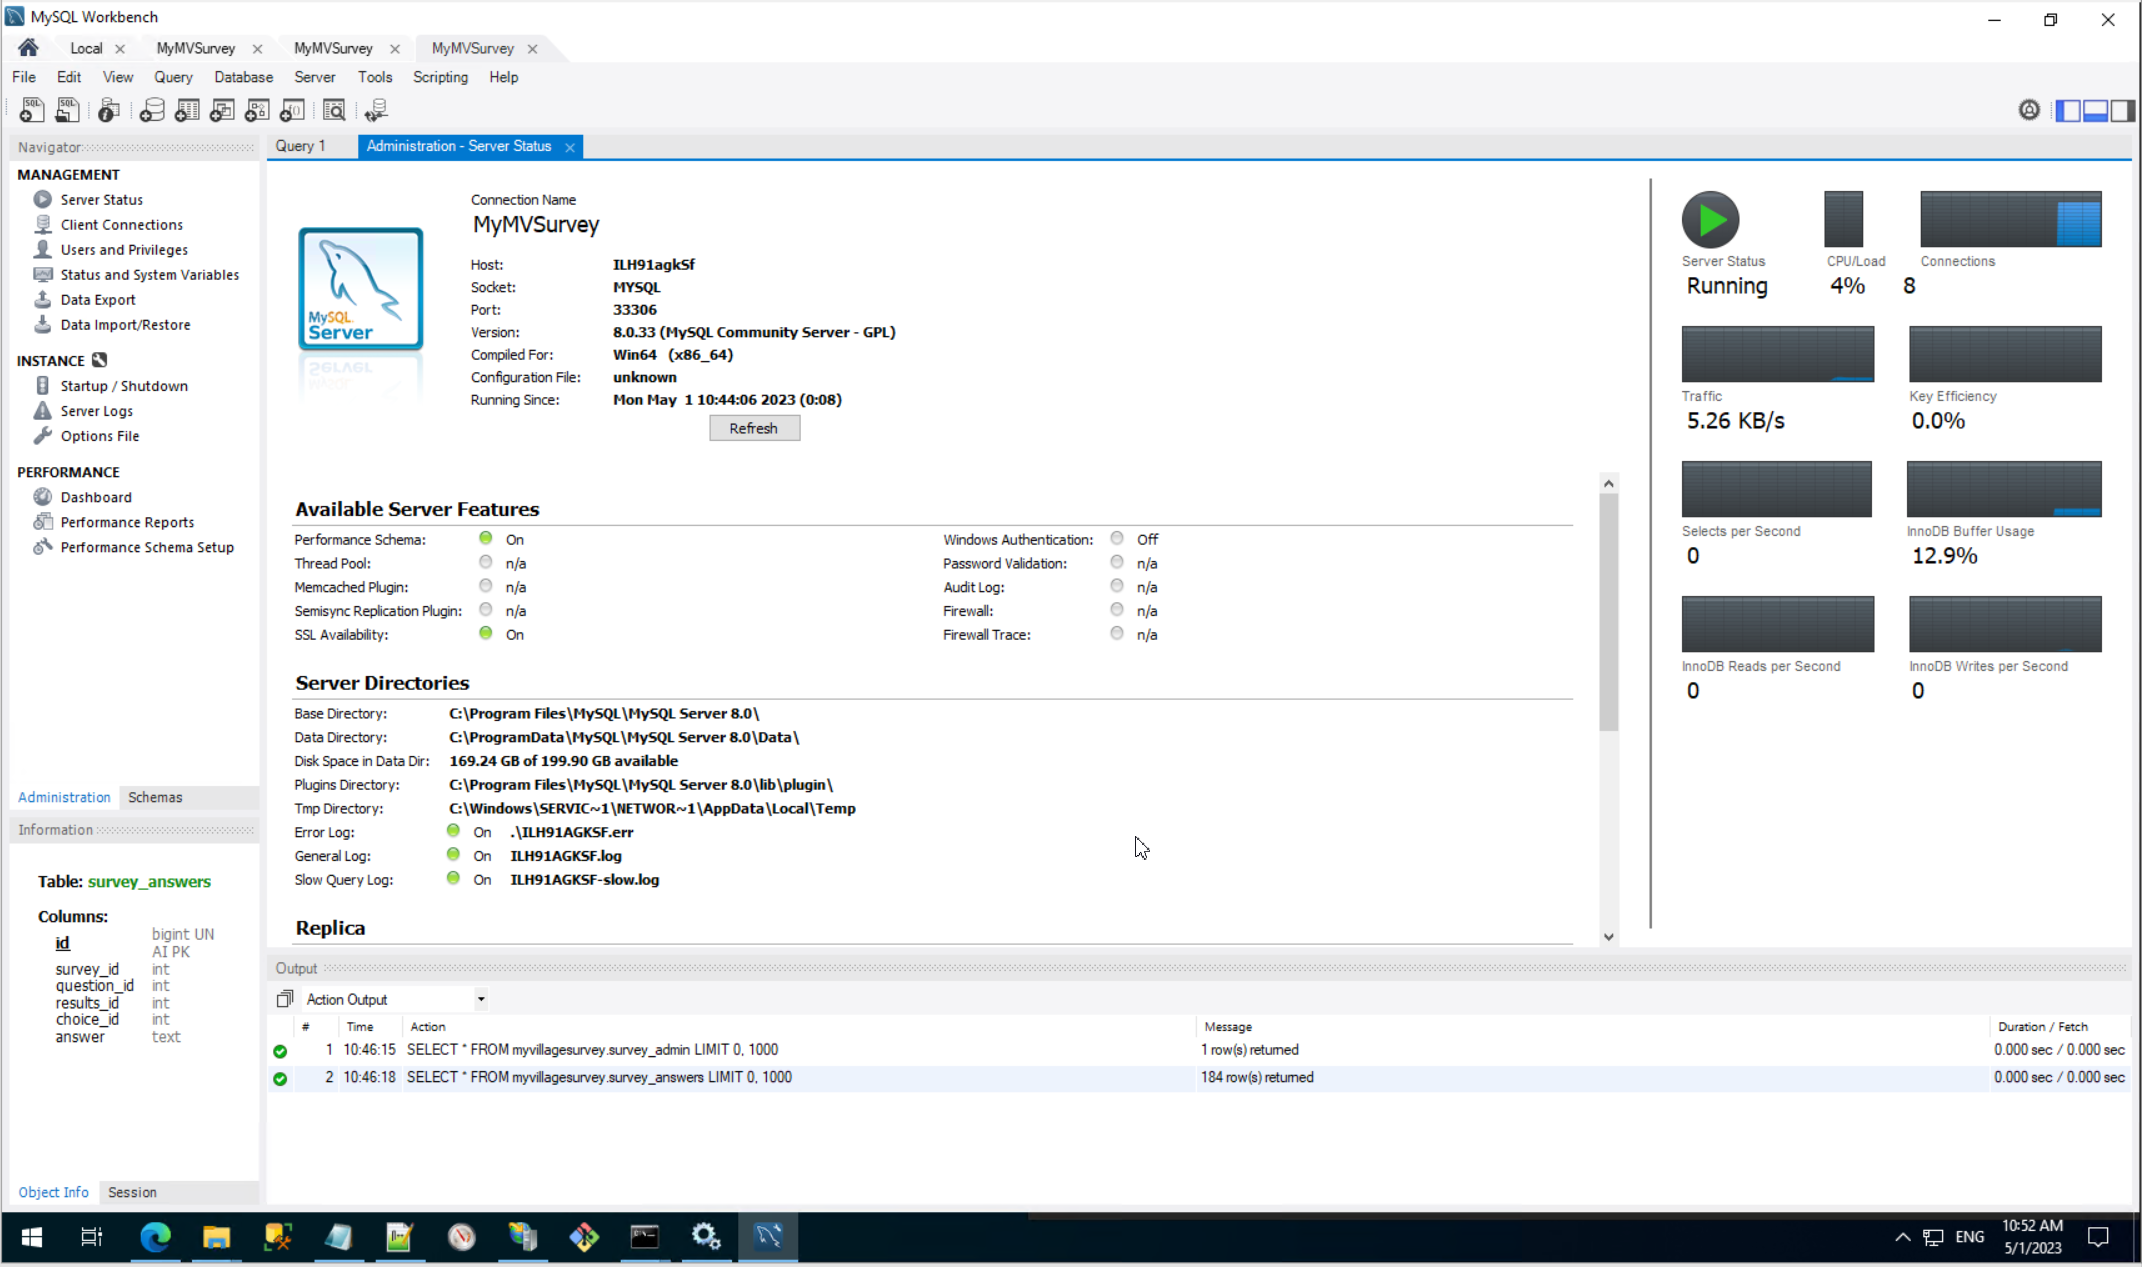The height and width of the screenshot is (1267, 2142).
Task: Click the create new function icon
Action: (x=292, y=110)
